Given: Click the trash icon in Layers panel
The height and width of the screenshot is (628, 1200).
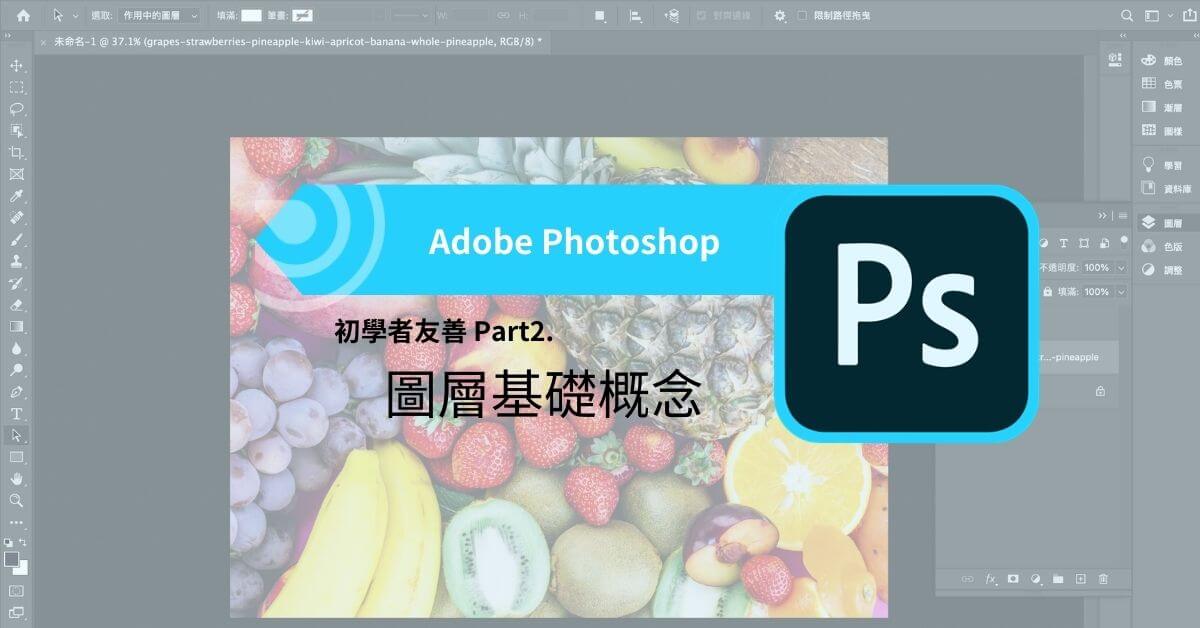Looking at the screenshot, I should (x=1103, y=578).
